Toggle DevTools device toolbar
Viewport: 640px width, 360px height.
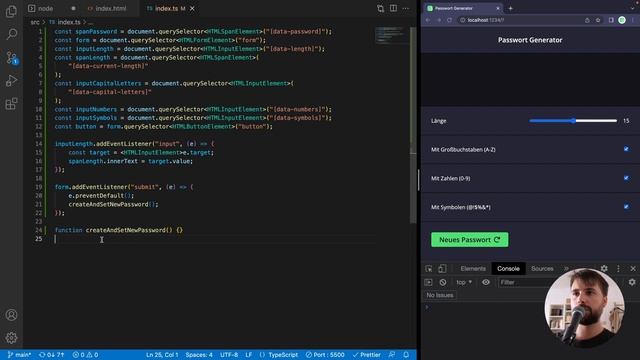click(442, 269)
